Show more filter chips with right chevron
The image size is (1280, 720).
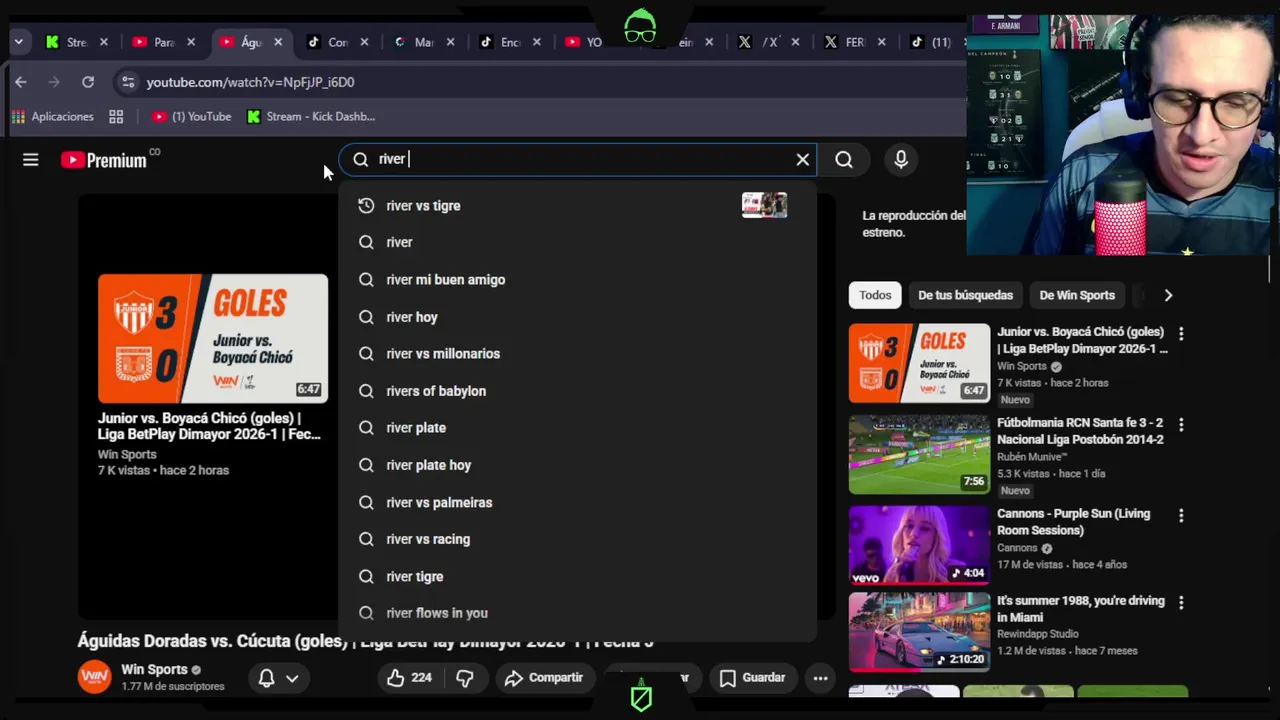(1168, 295)
